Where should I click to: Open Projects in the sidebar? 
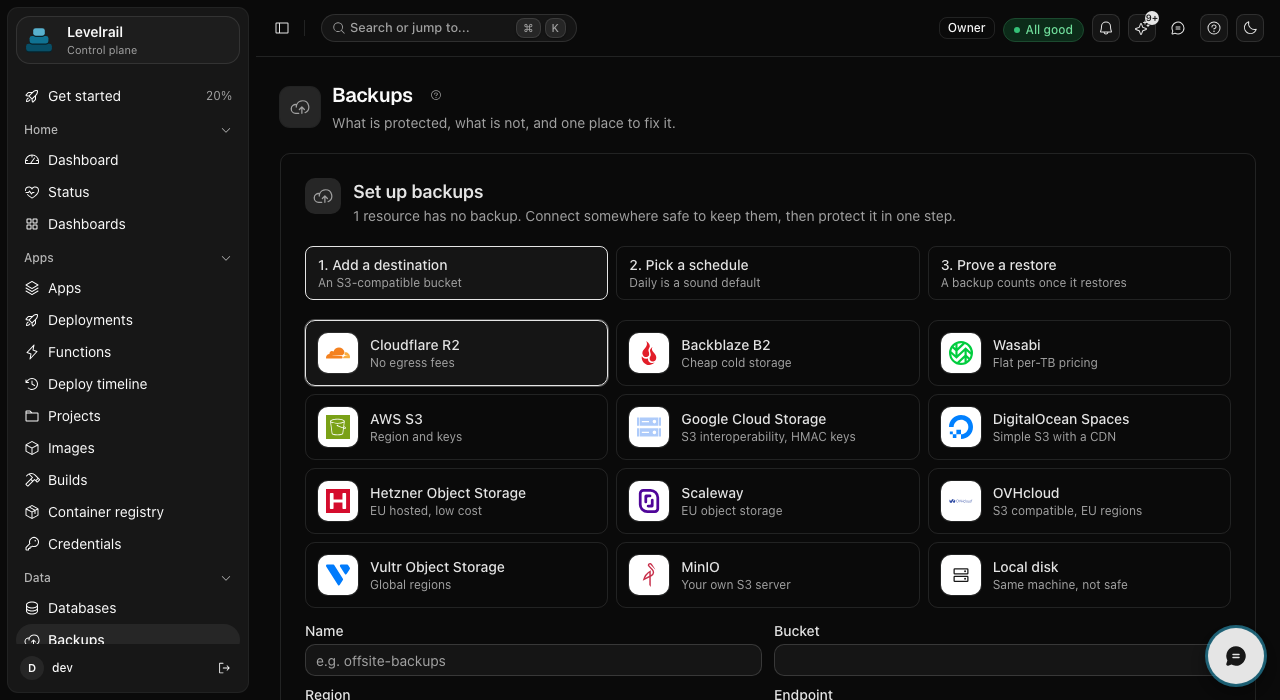pyautogui.click(x=128, y=416)
